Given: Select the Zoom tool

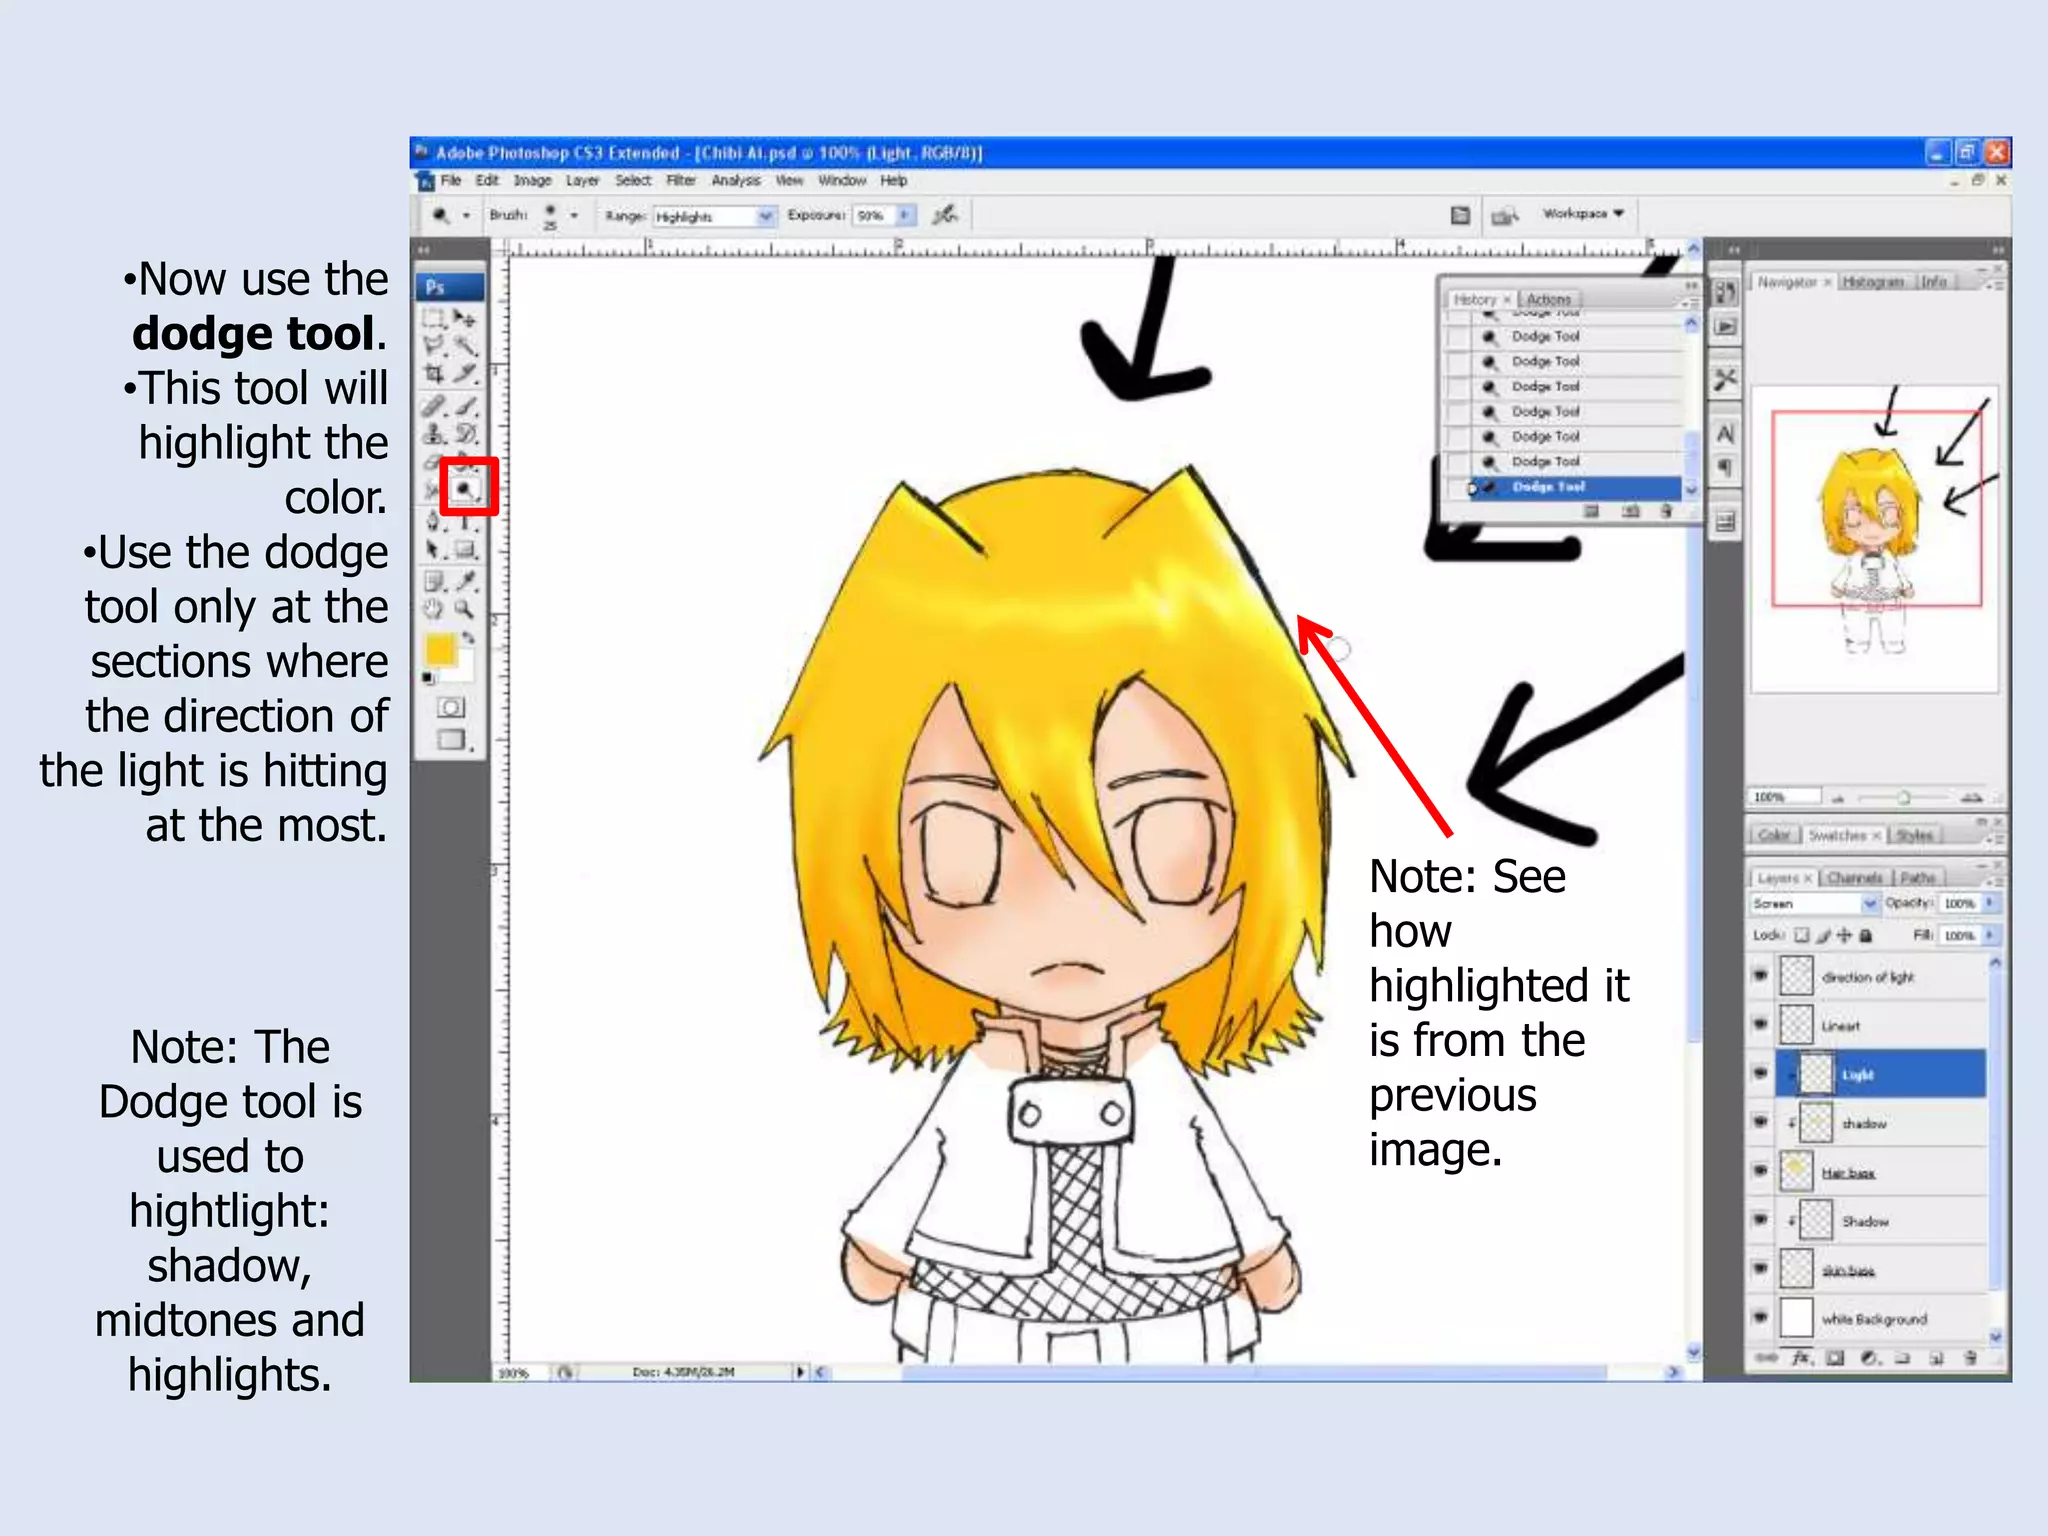Looking at the screenshot, I should click(465, 609).
